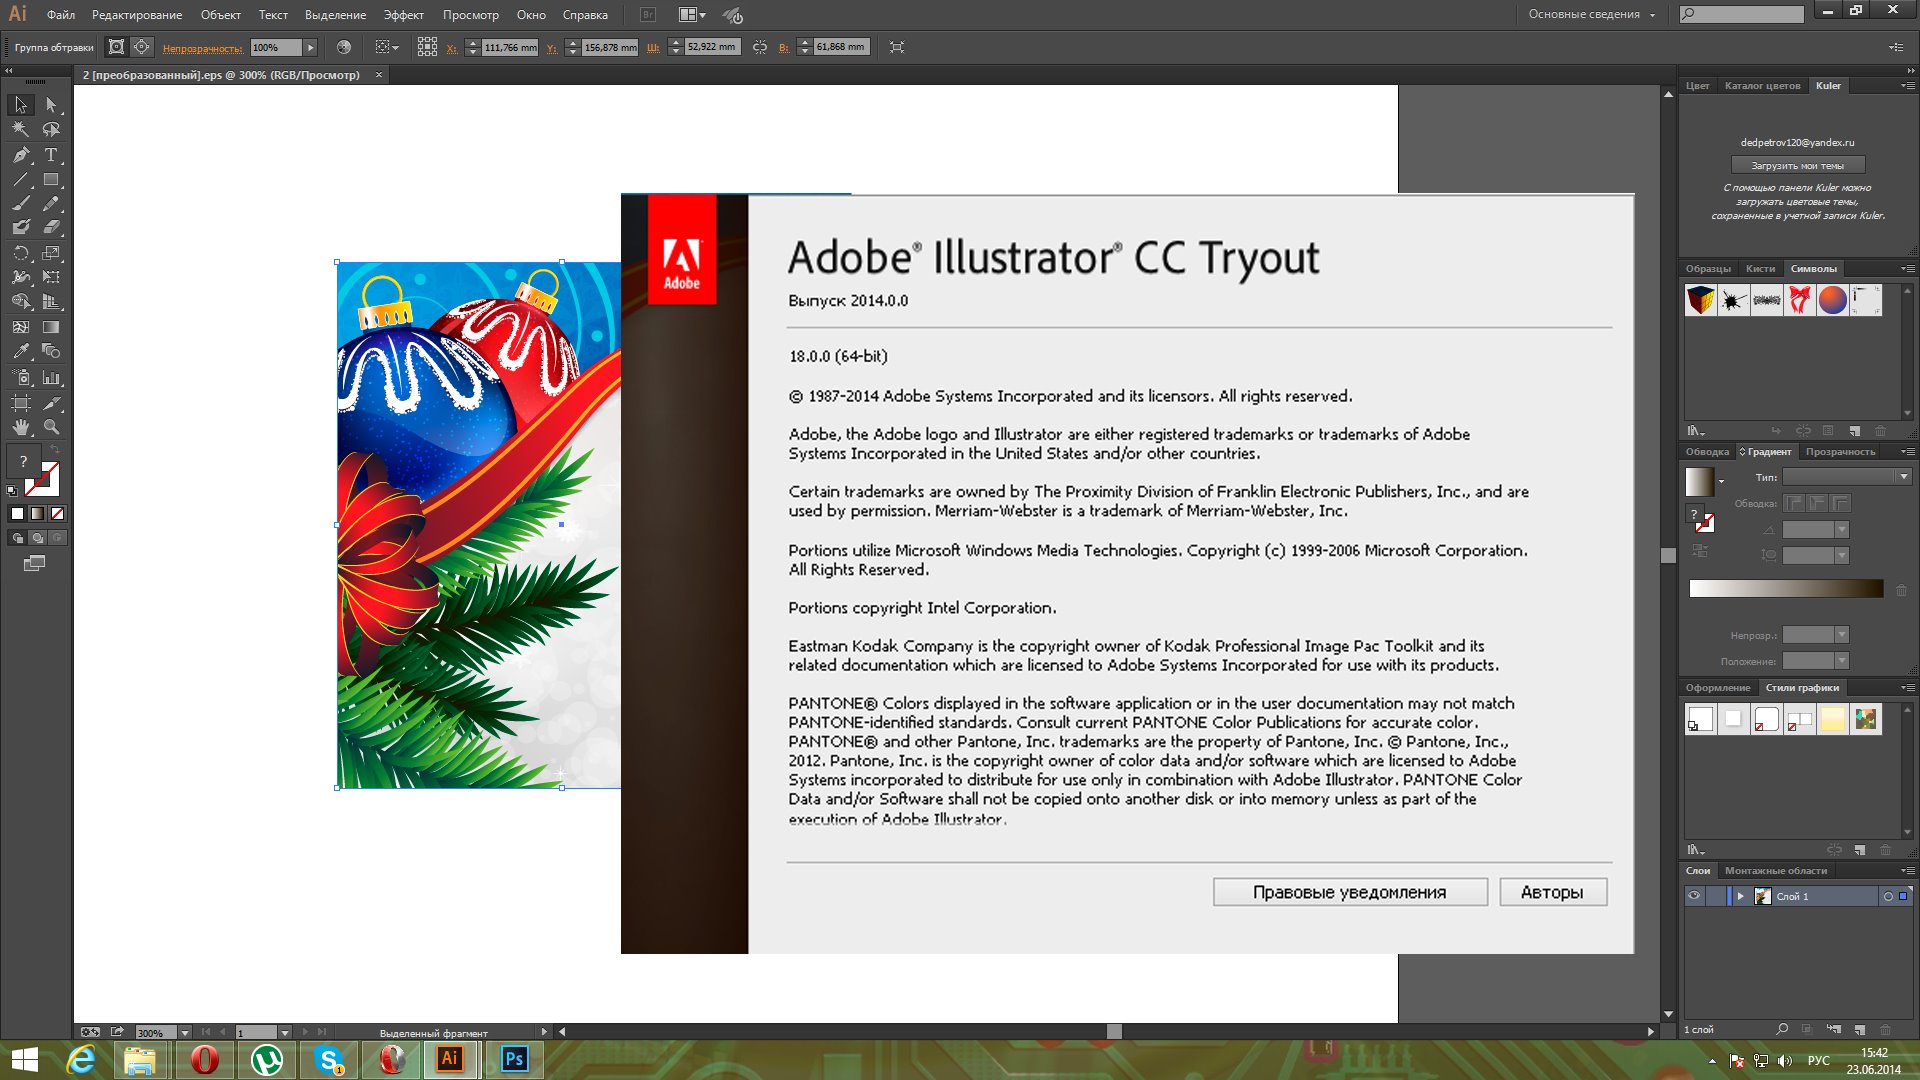Reset default fill and stroke
Image resolution: width=1920 pixels, height=1080 pixels.
(x=12, y=491)
